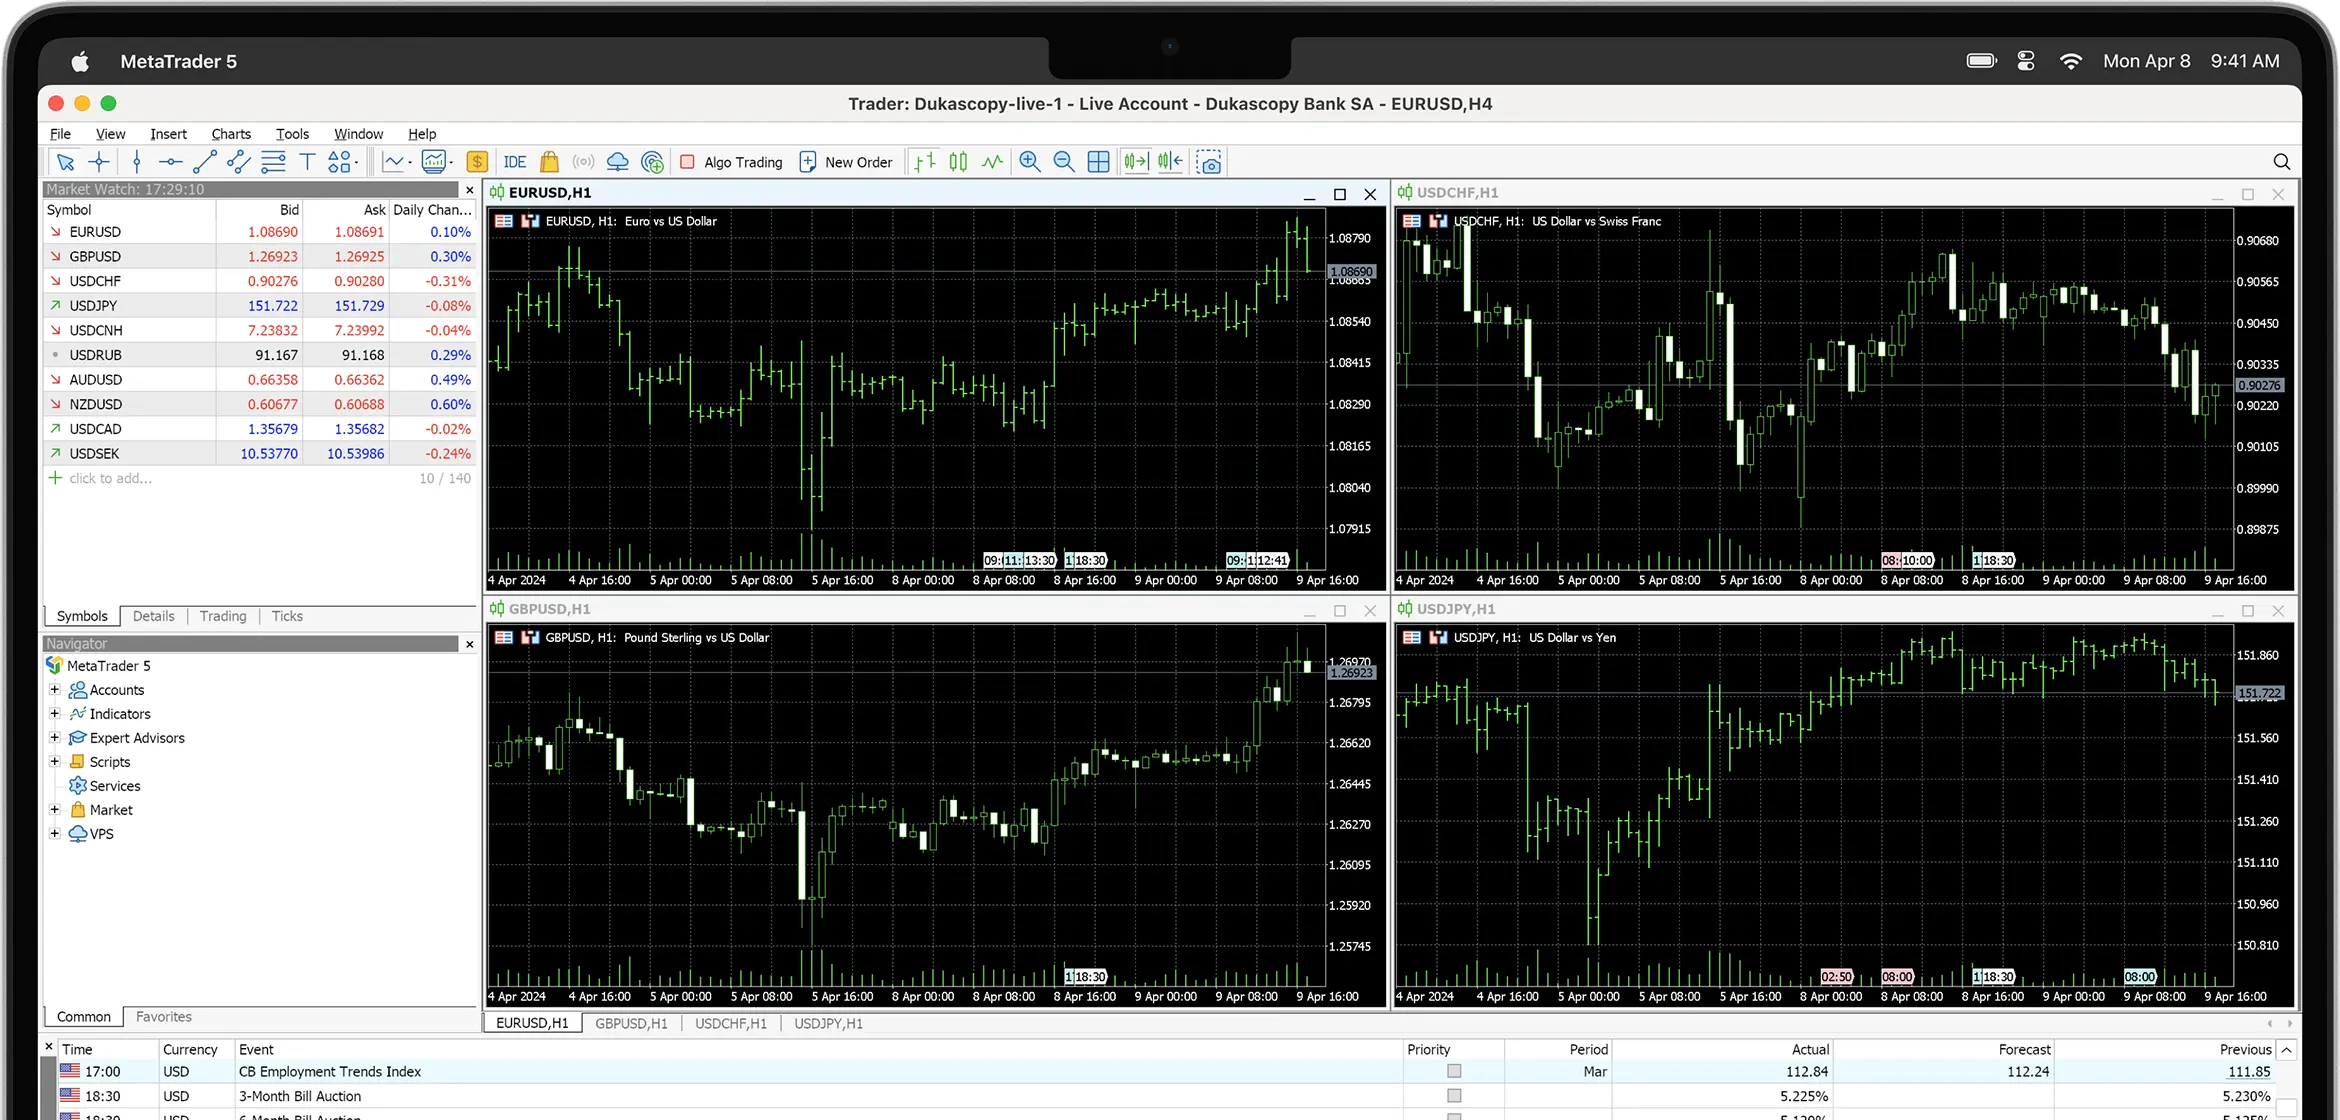Image resolution: width=2340 pixels, height=1120 pixels.
Task: Expand the VPS node in Navigator
Action: tap(55, 834)
